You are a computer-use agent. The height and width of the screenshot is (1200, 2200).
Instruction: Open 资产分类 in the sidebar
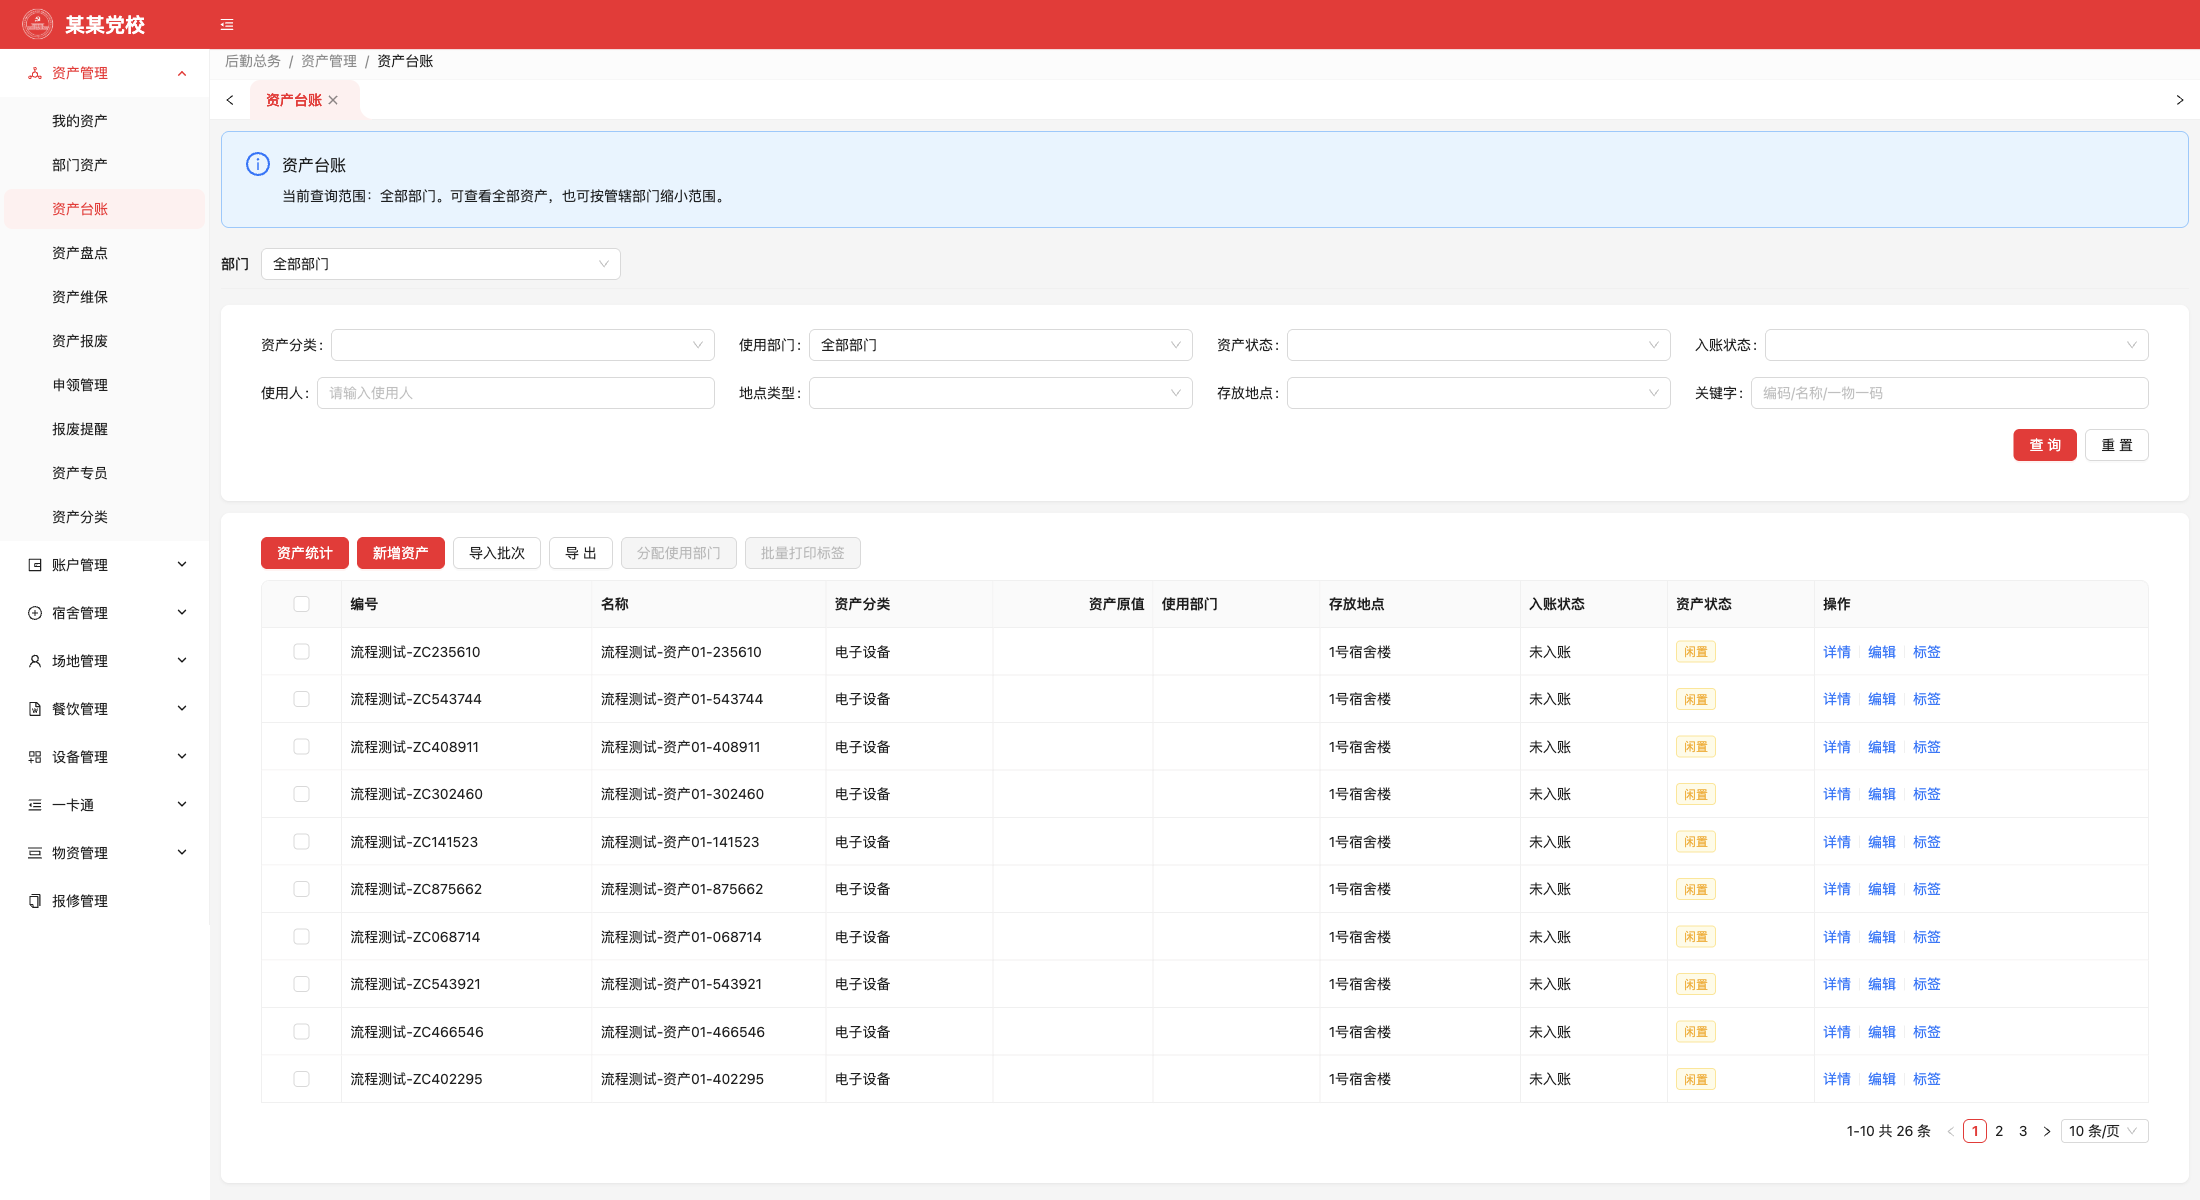click(80, 517)
